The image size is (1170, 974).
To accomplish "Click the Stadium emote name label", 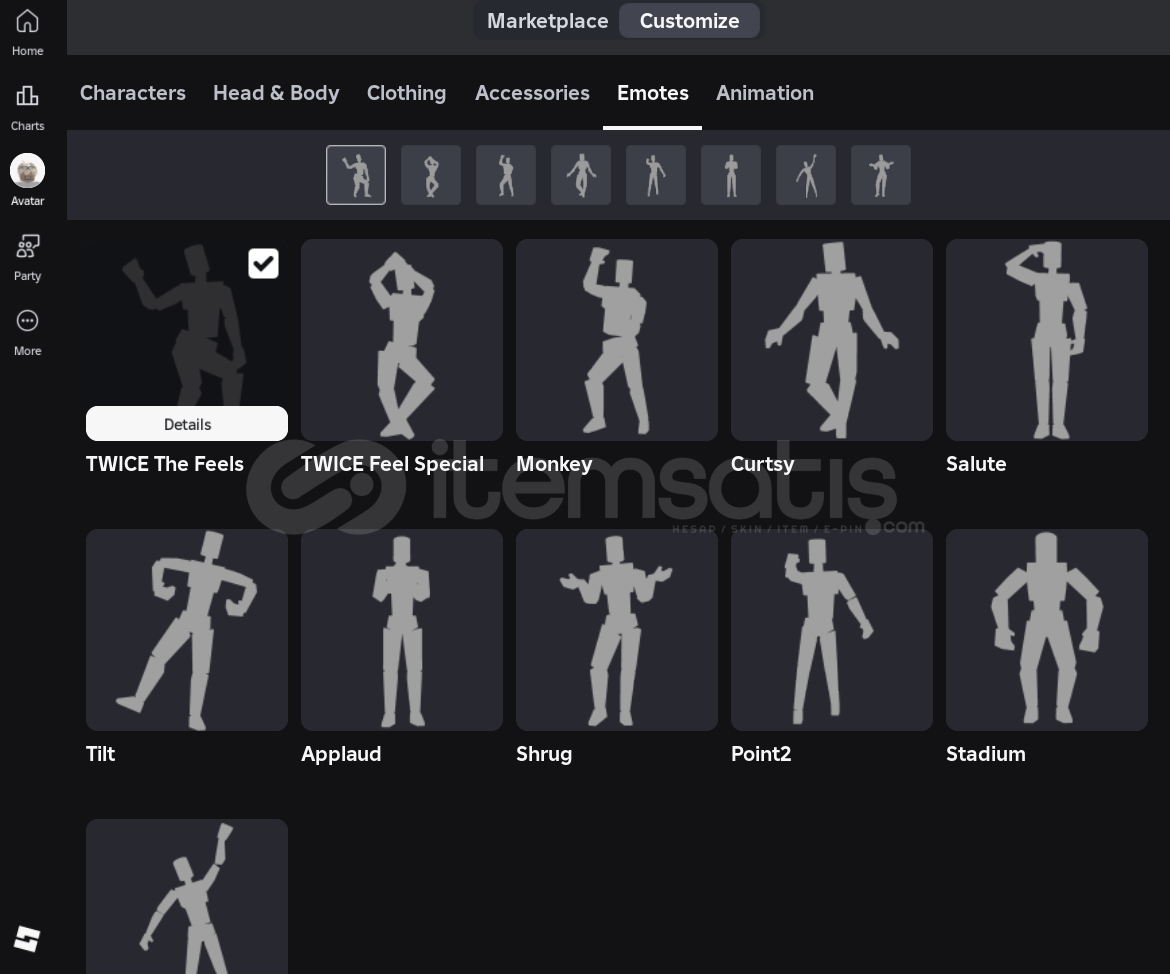I will tap(986, 754).
